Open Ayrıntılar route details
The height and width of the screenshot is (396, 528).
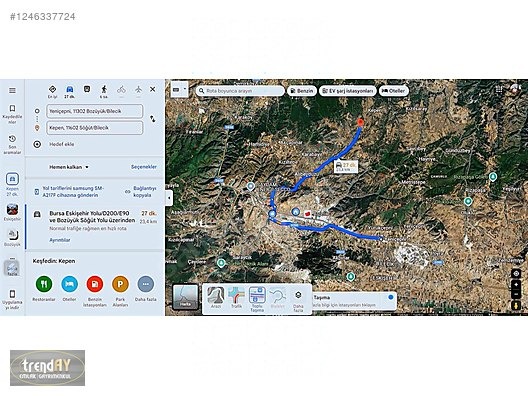[60, 240]
